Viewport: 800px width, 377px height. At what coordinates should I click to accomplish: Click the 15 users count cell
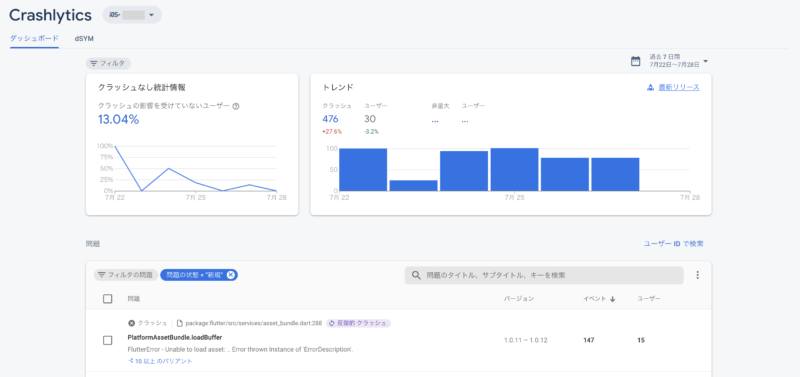[x=641, y=340]
